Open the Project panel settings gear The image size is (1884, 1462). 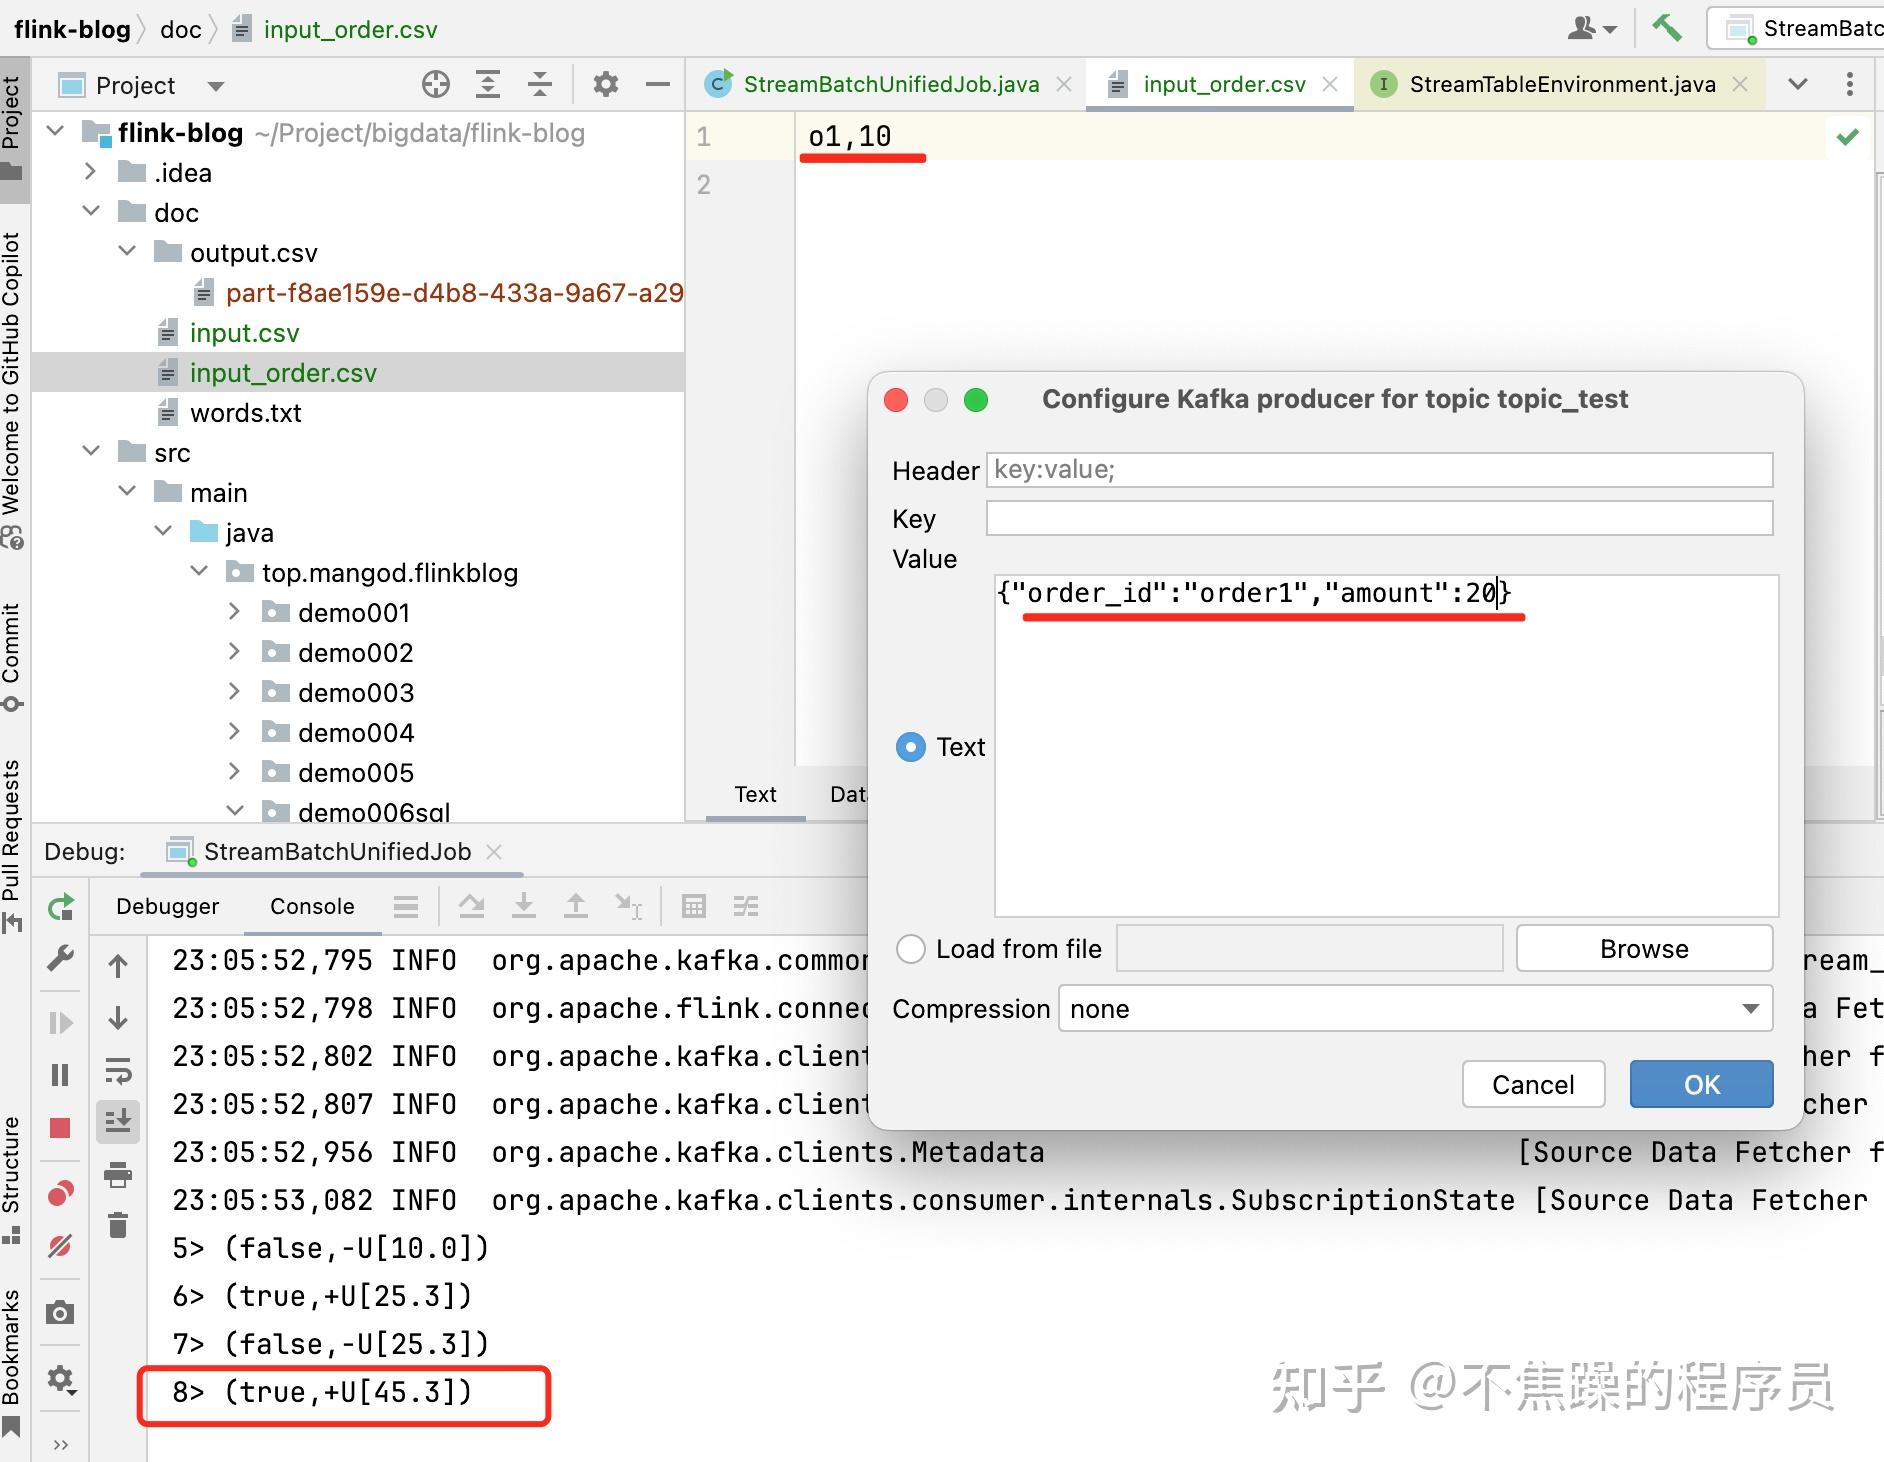[604, 84]
